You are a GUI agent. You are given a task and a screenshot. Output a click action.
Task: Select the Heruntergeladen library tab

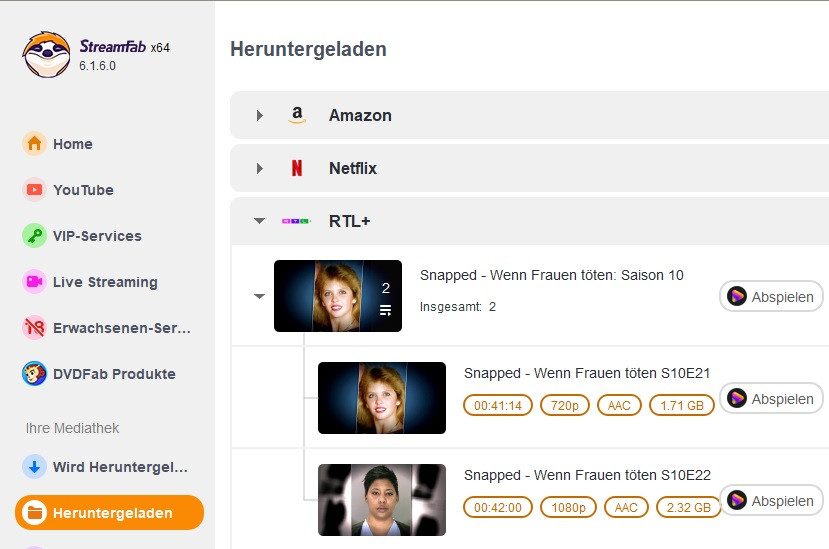click(x=110, y=513)
